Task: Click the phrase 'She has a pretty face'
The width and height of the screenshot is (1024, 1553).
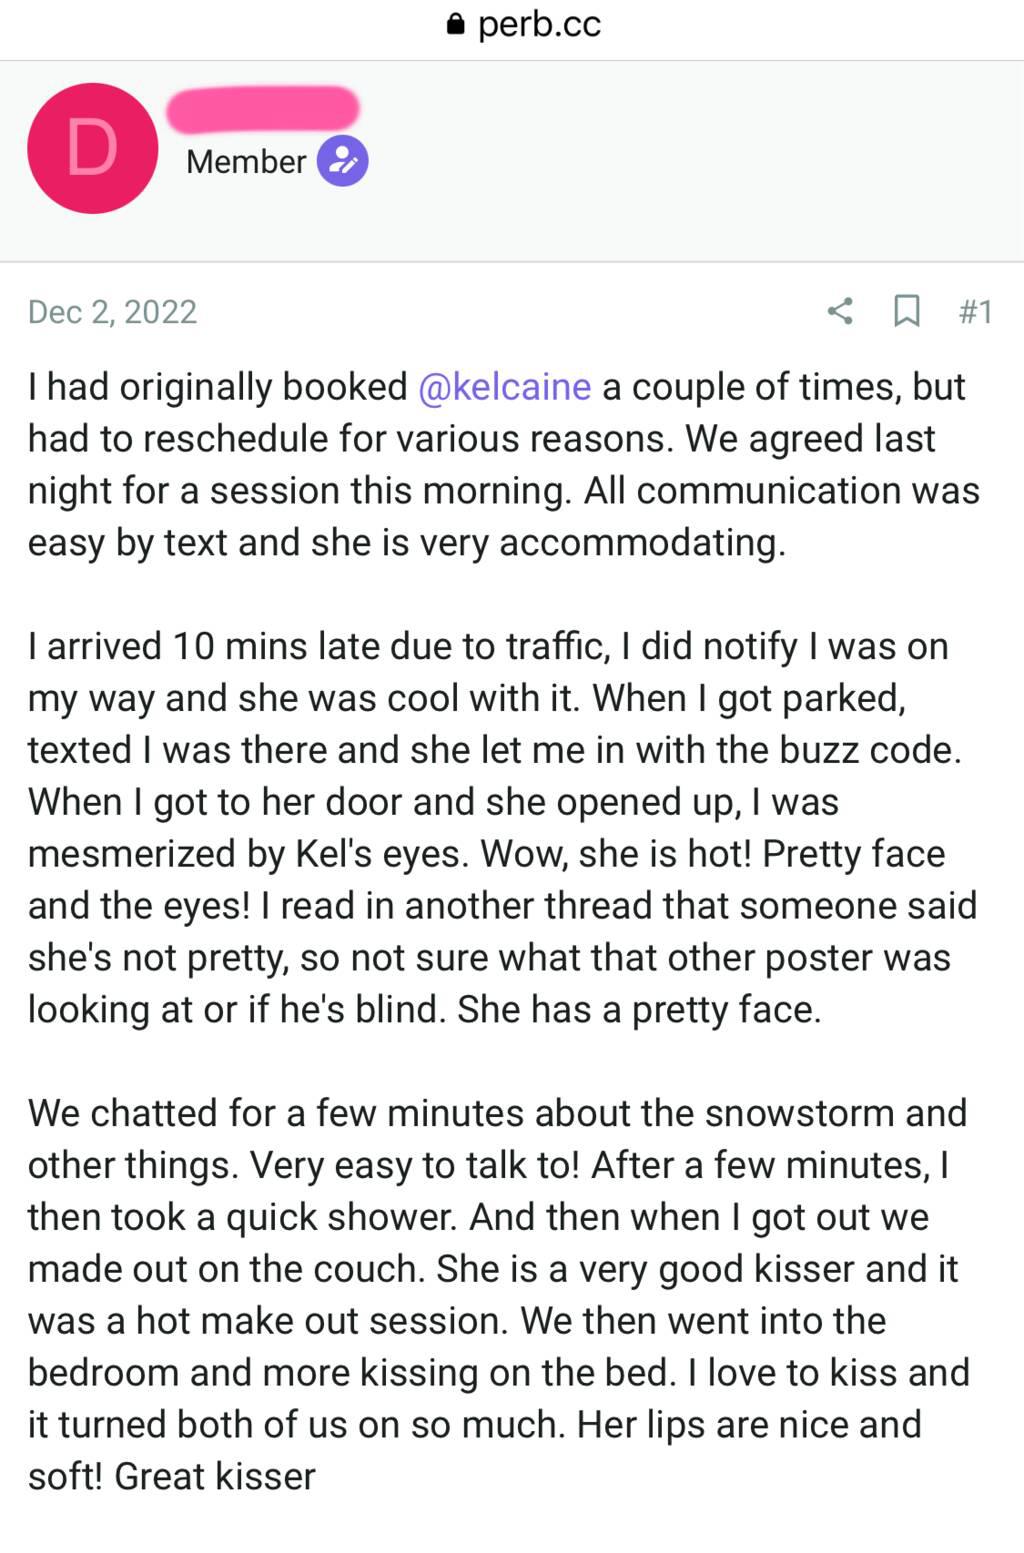Action: coord(639,1010)
